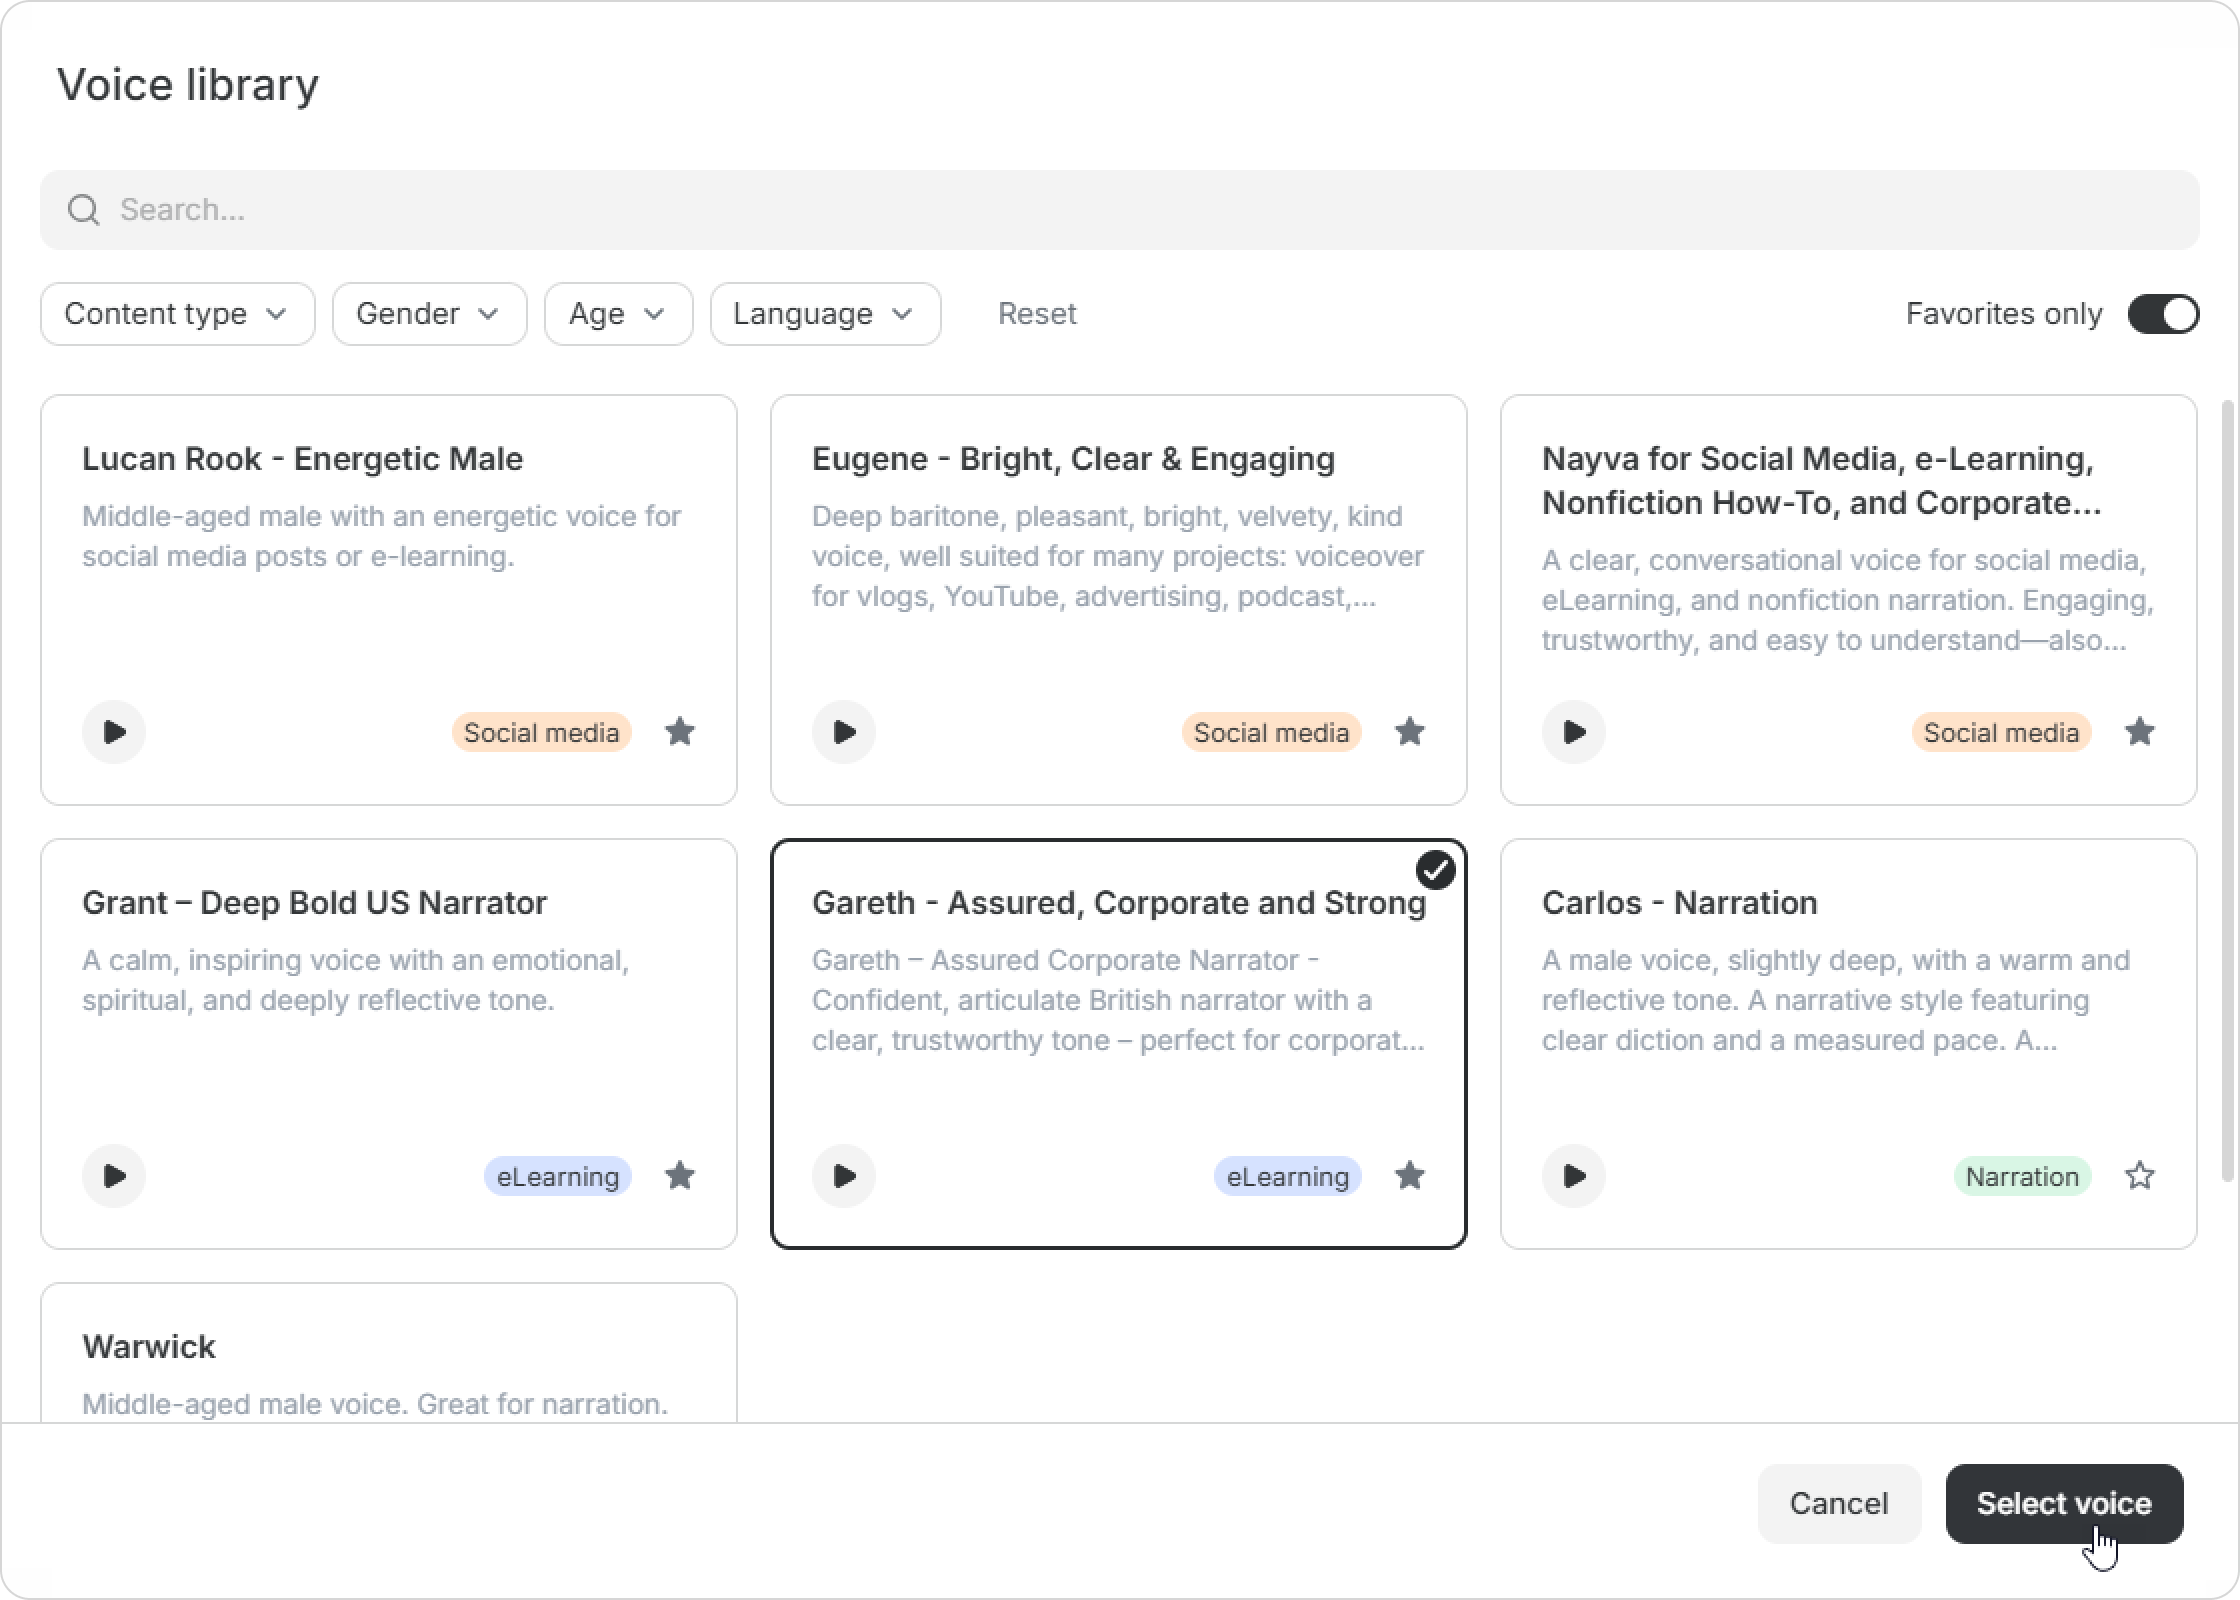The image size is (2240, 1600).
Task: Toggle favorite star for Grant voice
Action: pyautogui.click(x=680, y=1176)
